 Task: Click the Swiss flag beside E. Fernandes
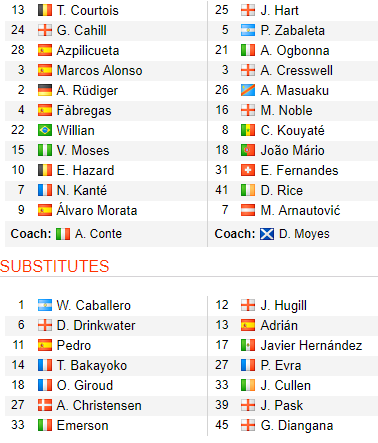248,170
